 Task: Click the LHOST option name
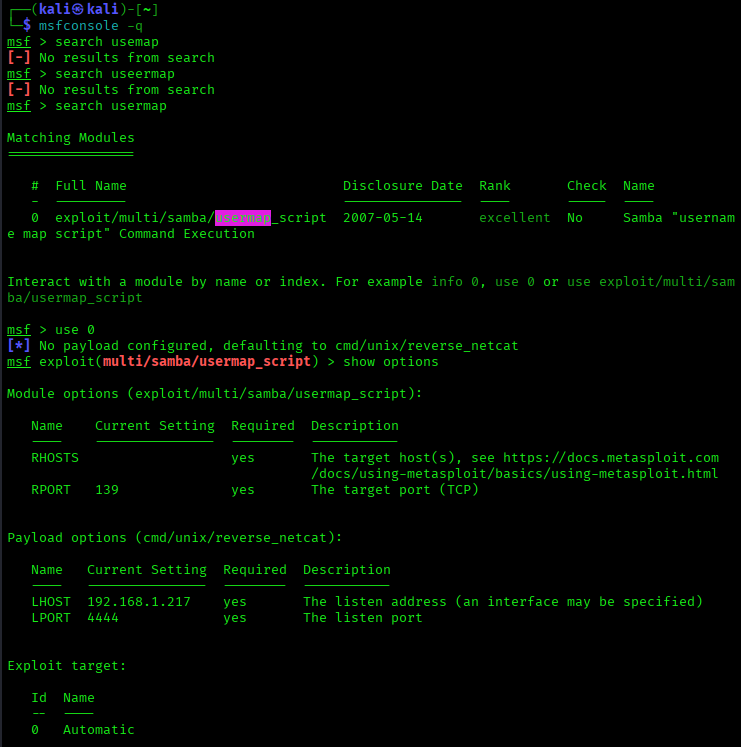pyautogui.click(x=51, y=602)
